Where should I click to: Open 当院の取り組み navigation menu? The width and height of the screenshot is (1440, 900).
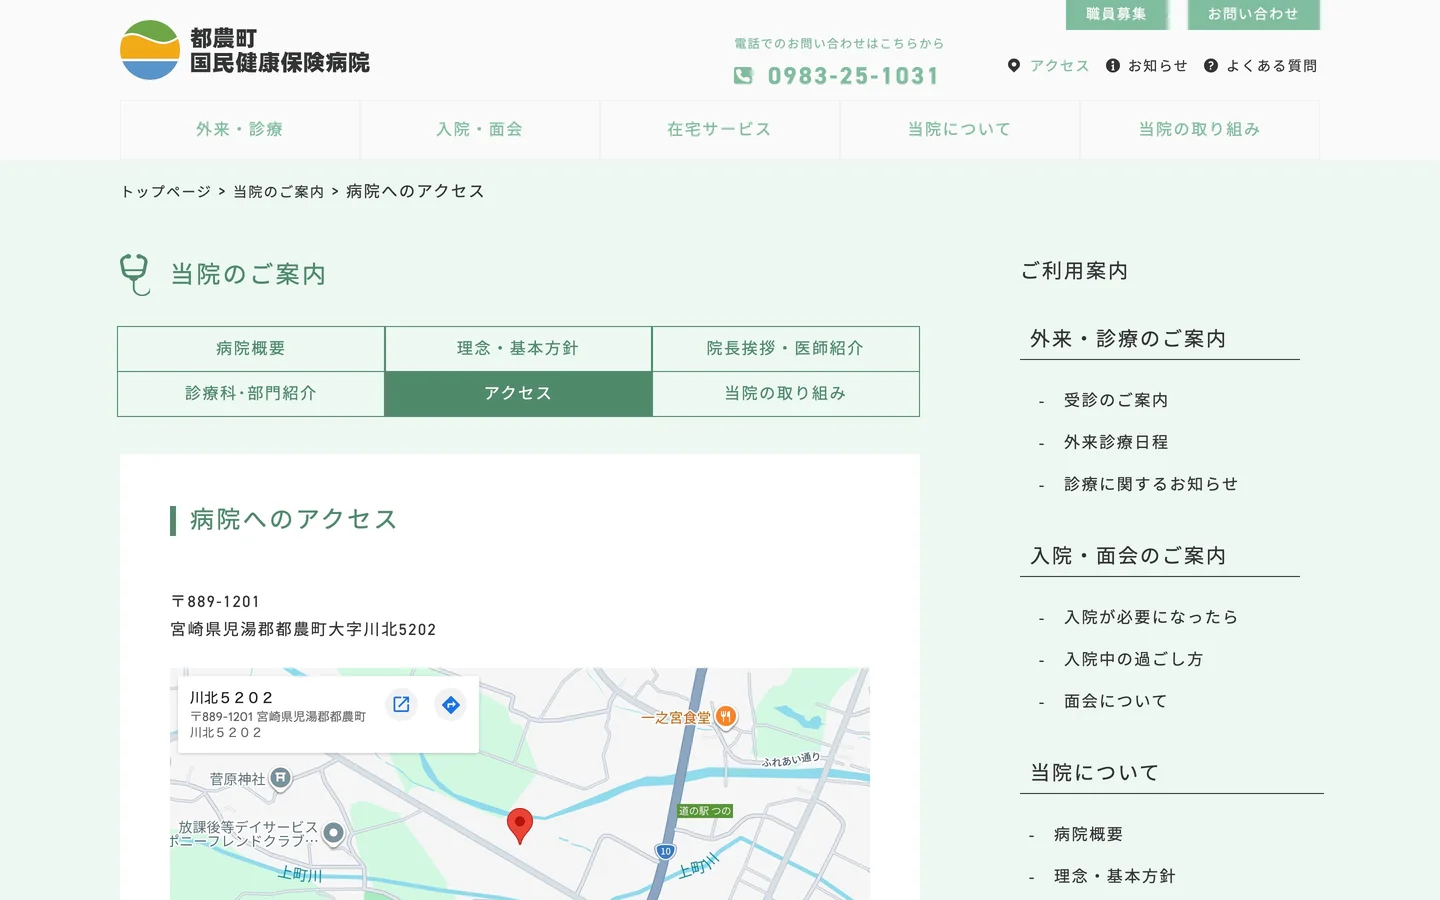point(1200,130)
